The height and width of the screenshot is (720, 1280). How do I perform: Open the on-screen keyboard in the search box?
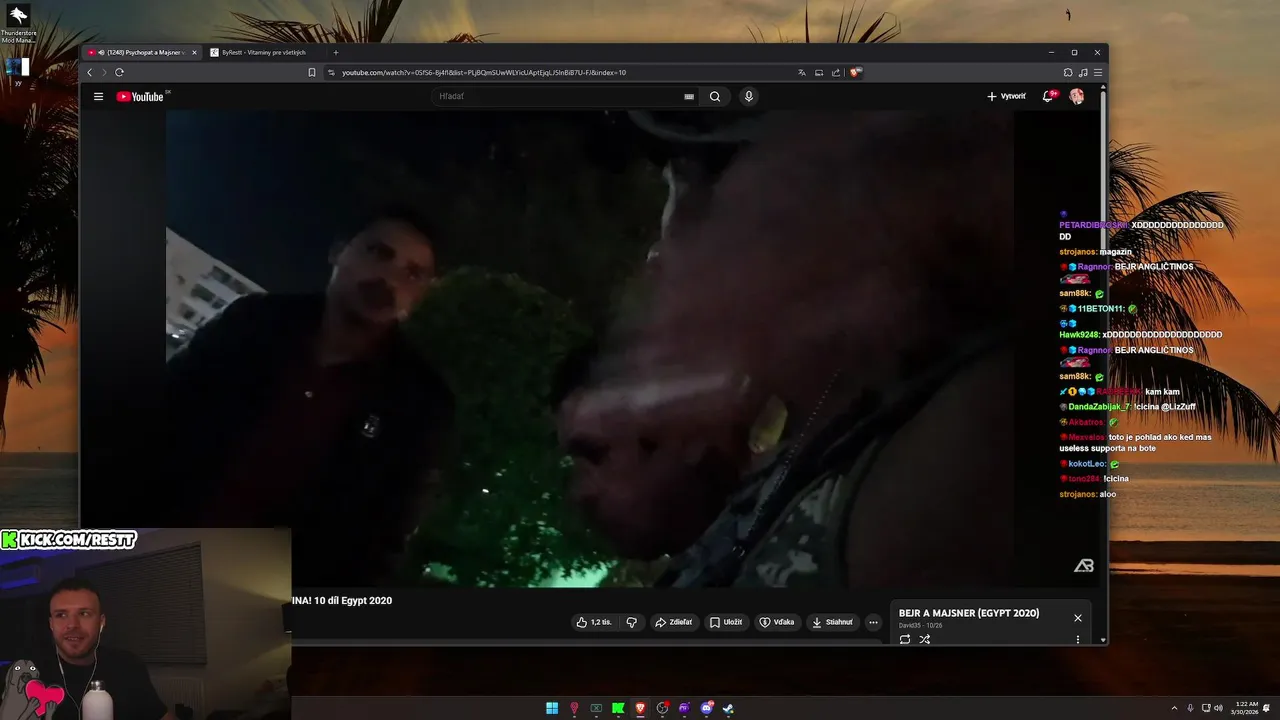(x=689, y=96)
